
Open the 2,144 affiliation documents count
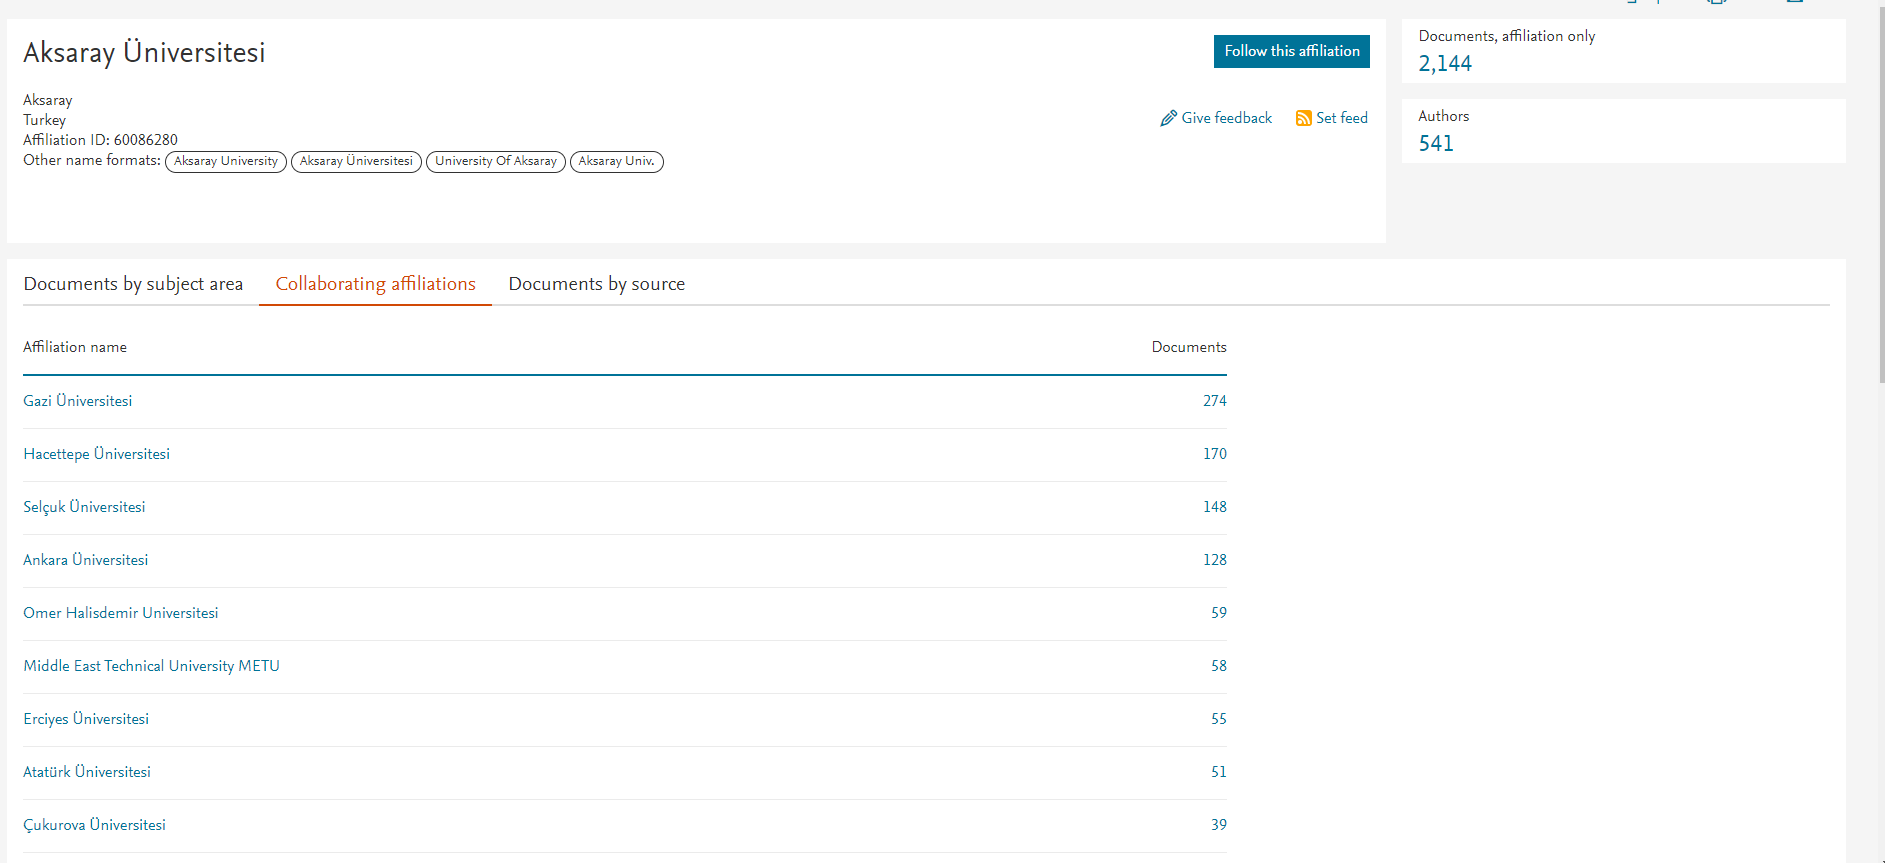pos(1444,64)
